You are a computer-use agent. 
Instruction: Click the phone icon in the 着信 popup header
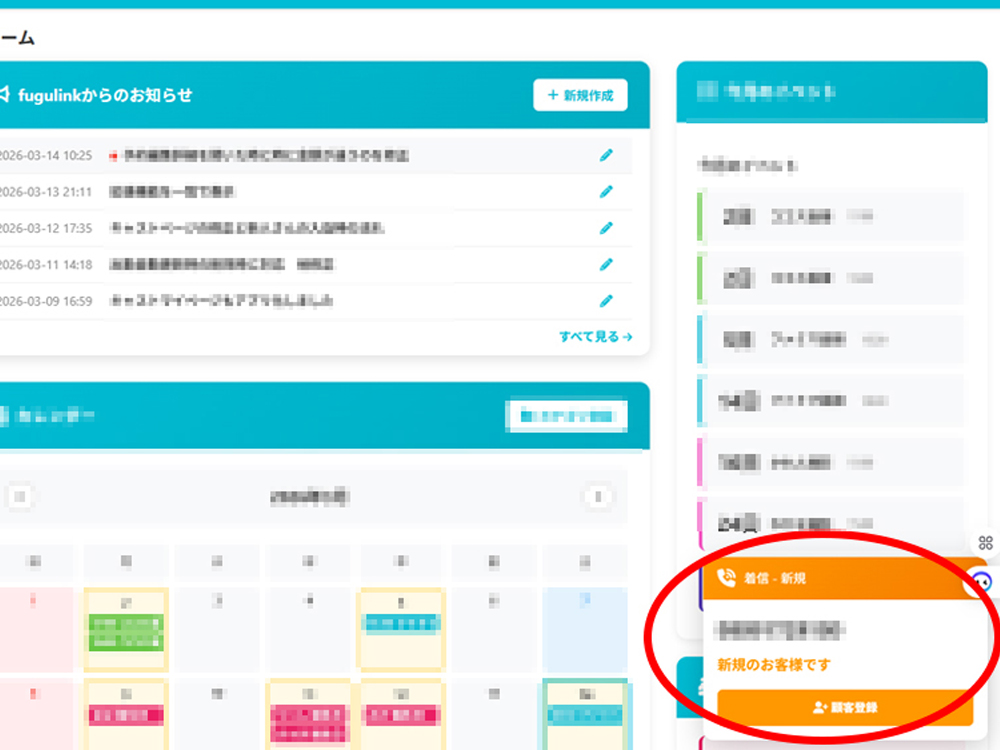pyautogui.click(x=727, y=578)
